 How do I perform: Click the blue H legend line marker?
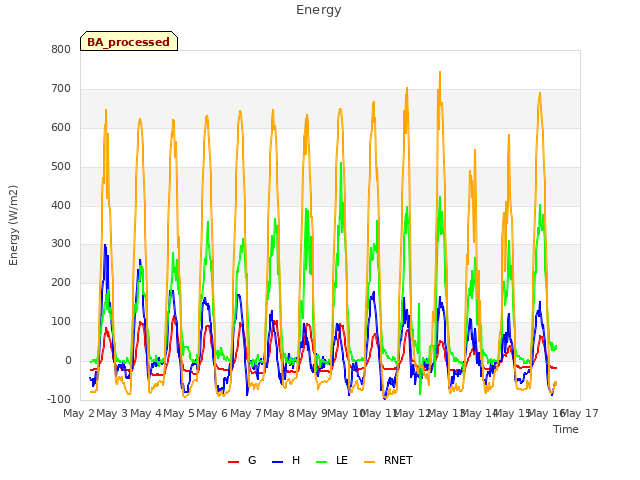tap(277, 462)
